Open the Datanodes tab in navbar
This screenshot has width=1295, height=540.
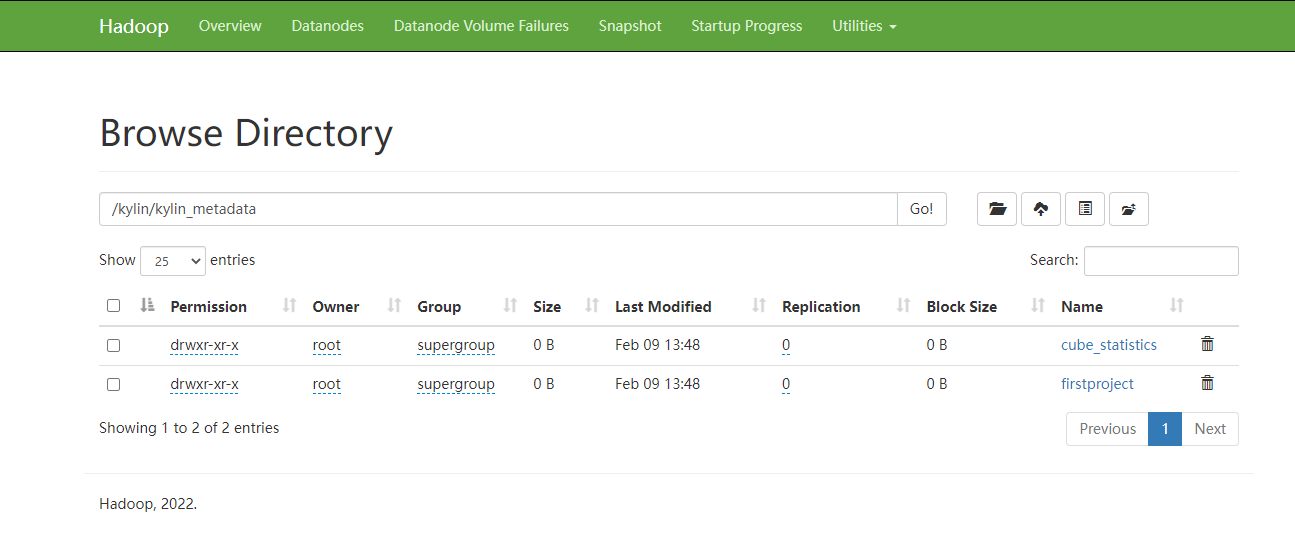click(x=328, y=26)
